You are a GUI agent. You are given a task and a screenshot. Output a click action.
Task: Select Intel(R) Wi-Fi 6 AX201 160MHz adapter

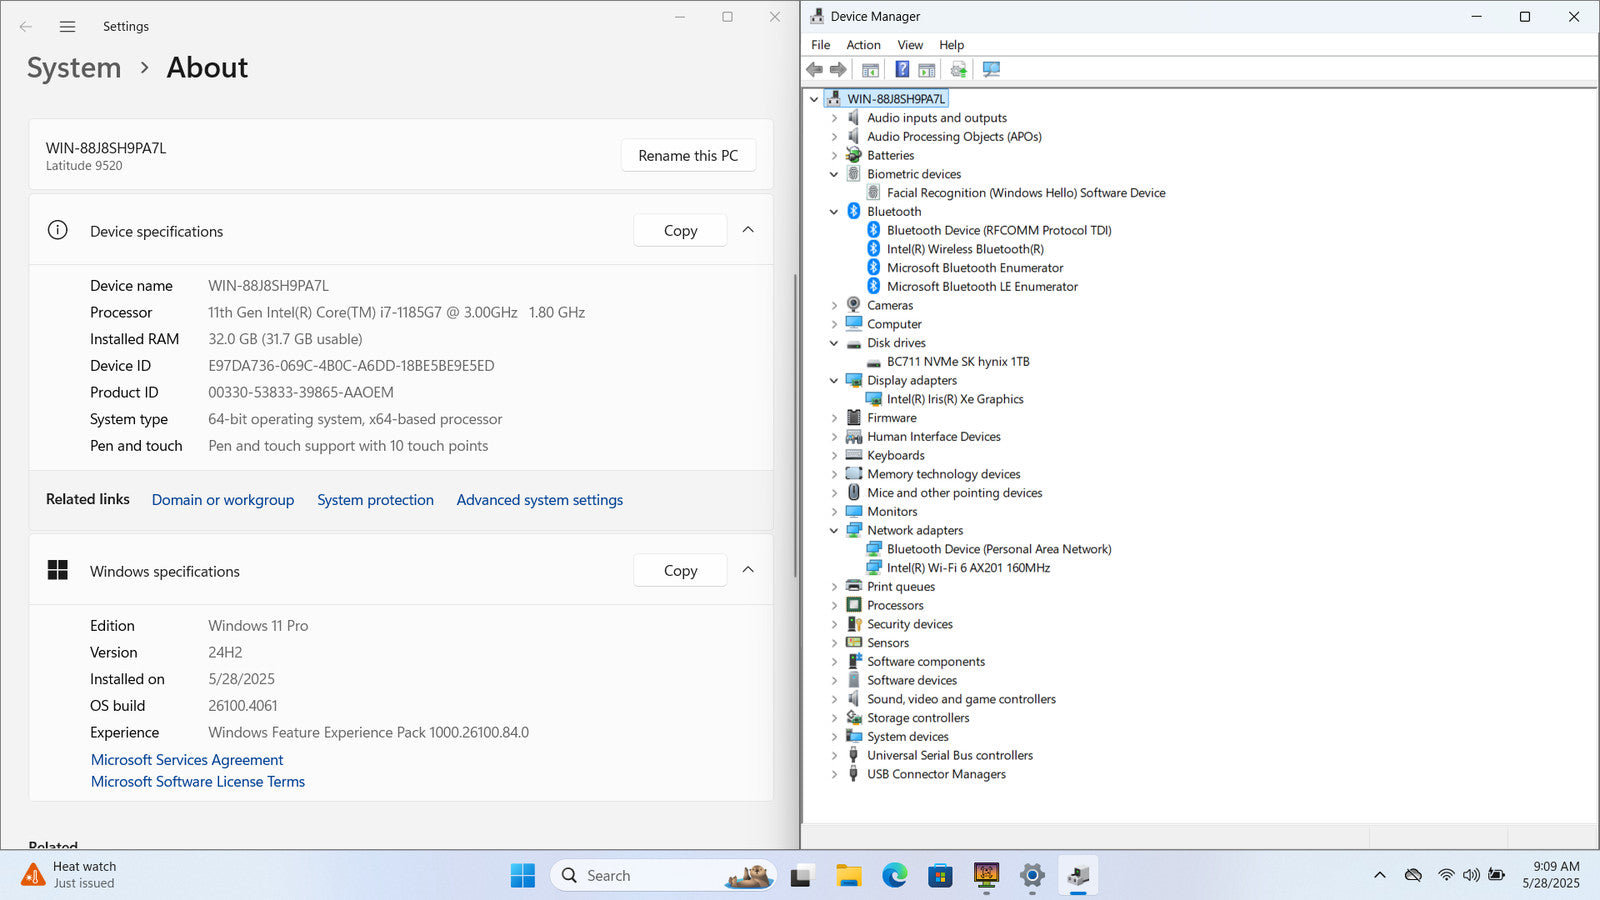[x=968, y=568]
